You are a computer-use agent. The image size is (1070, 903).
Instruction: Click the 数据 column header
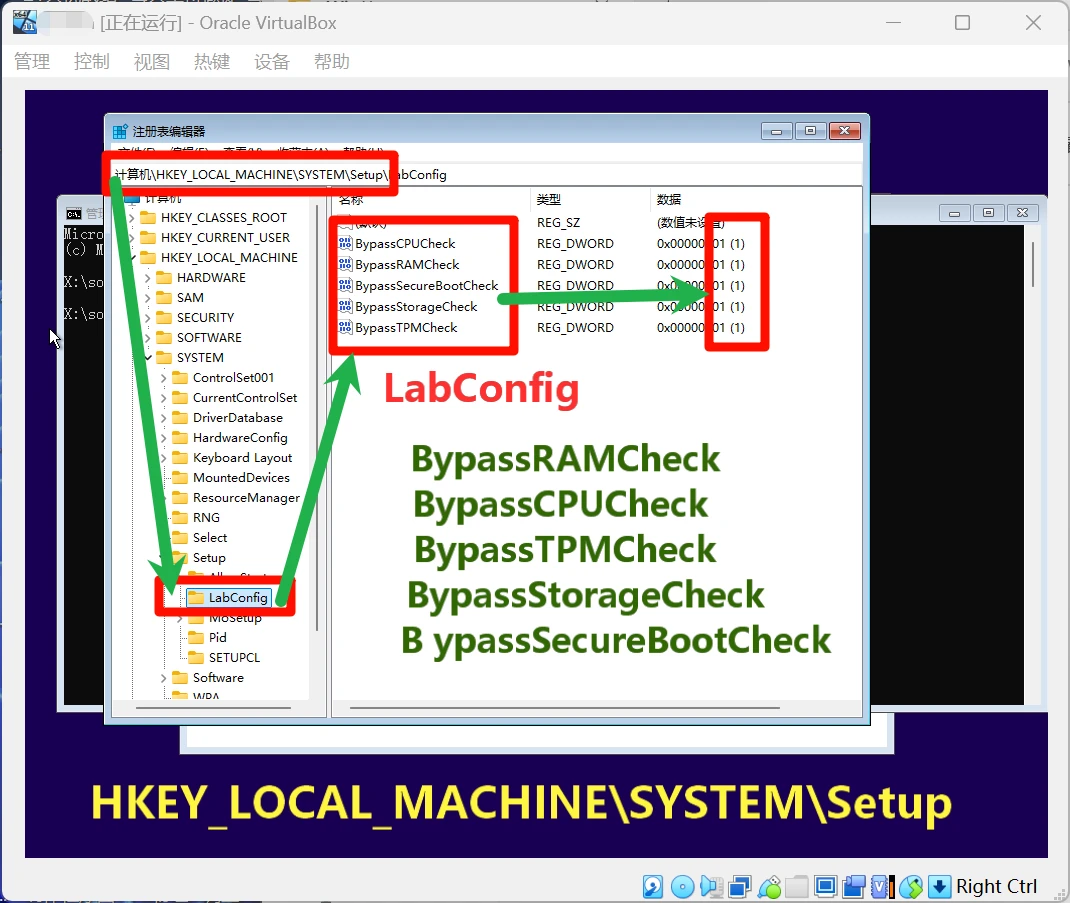pyautogui.click(x=669, y=199)
